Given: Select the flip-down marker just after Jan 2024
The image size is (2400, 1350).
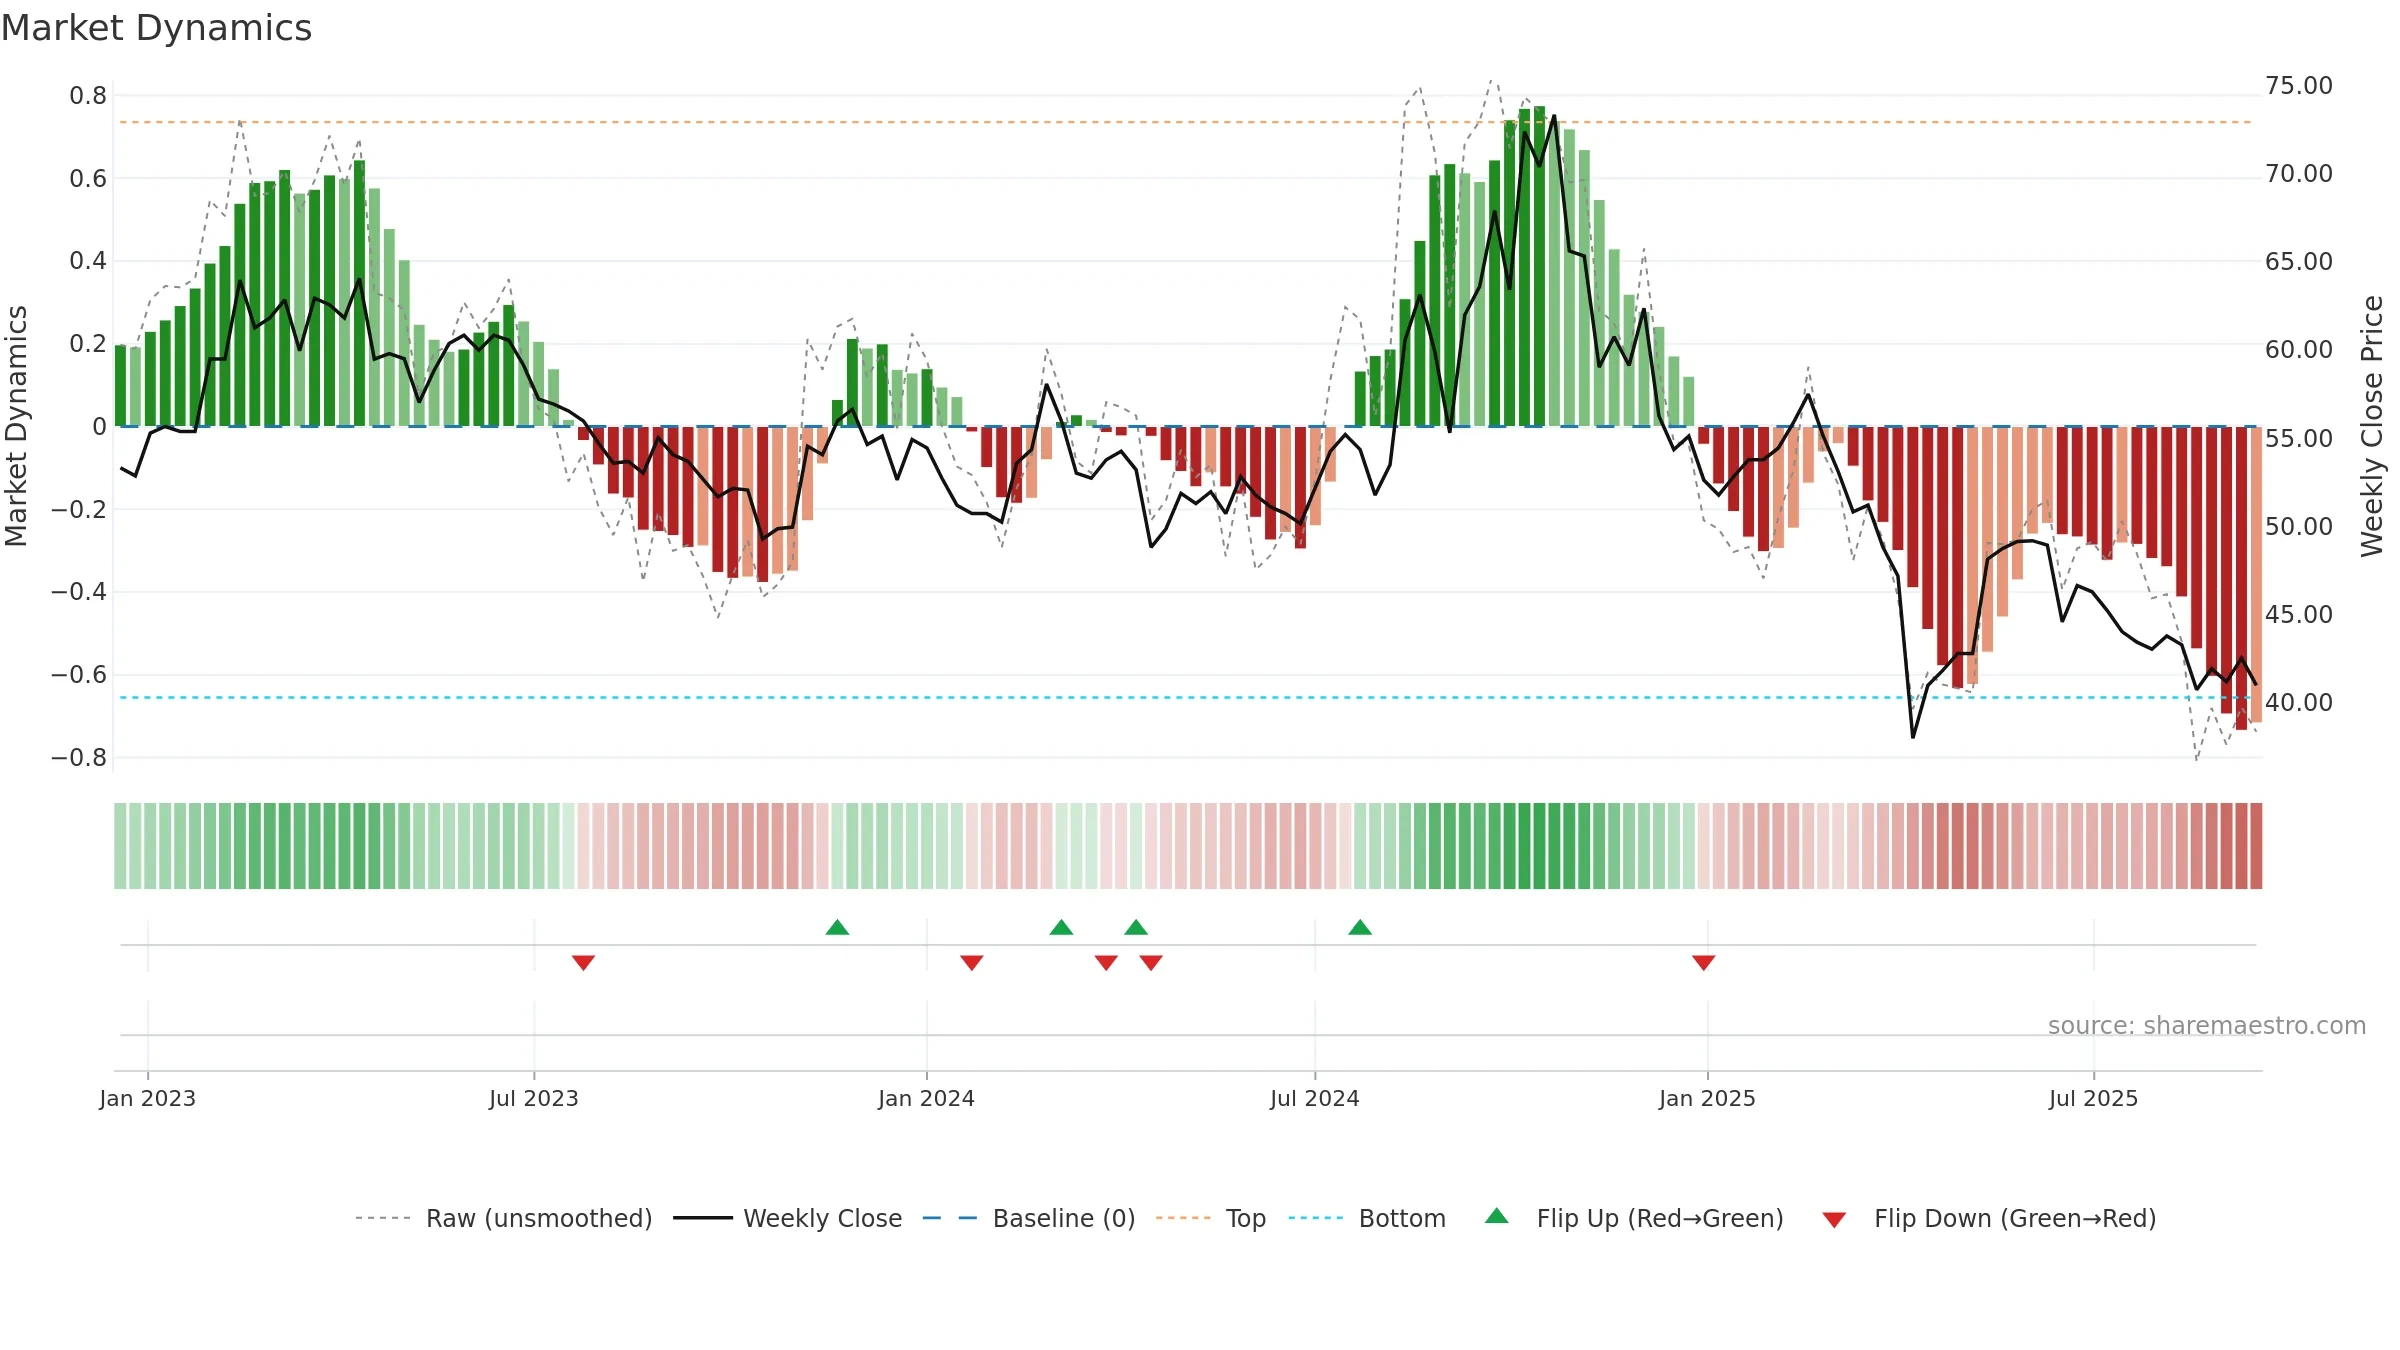Looking at the screenshot, I should pos(972,963).
